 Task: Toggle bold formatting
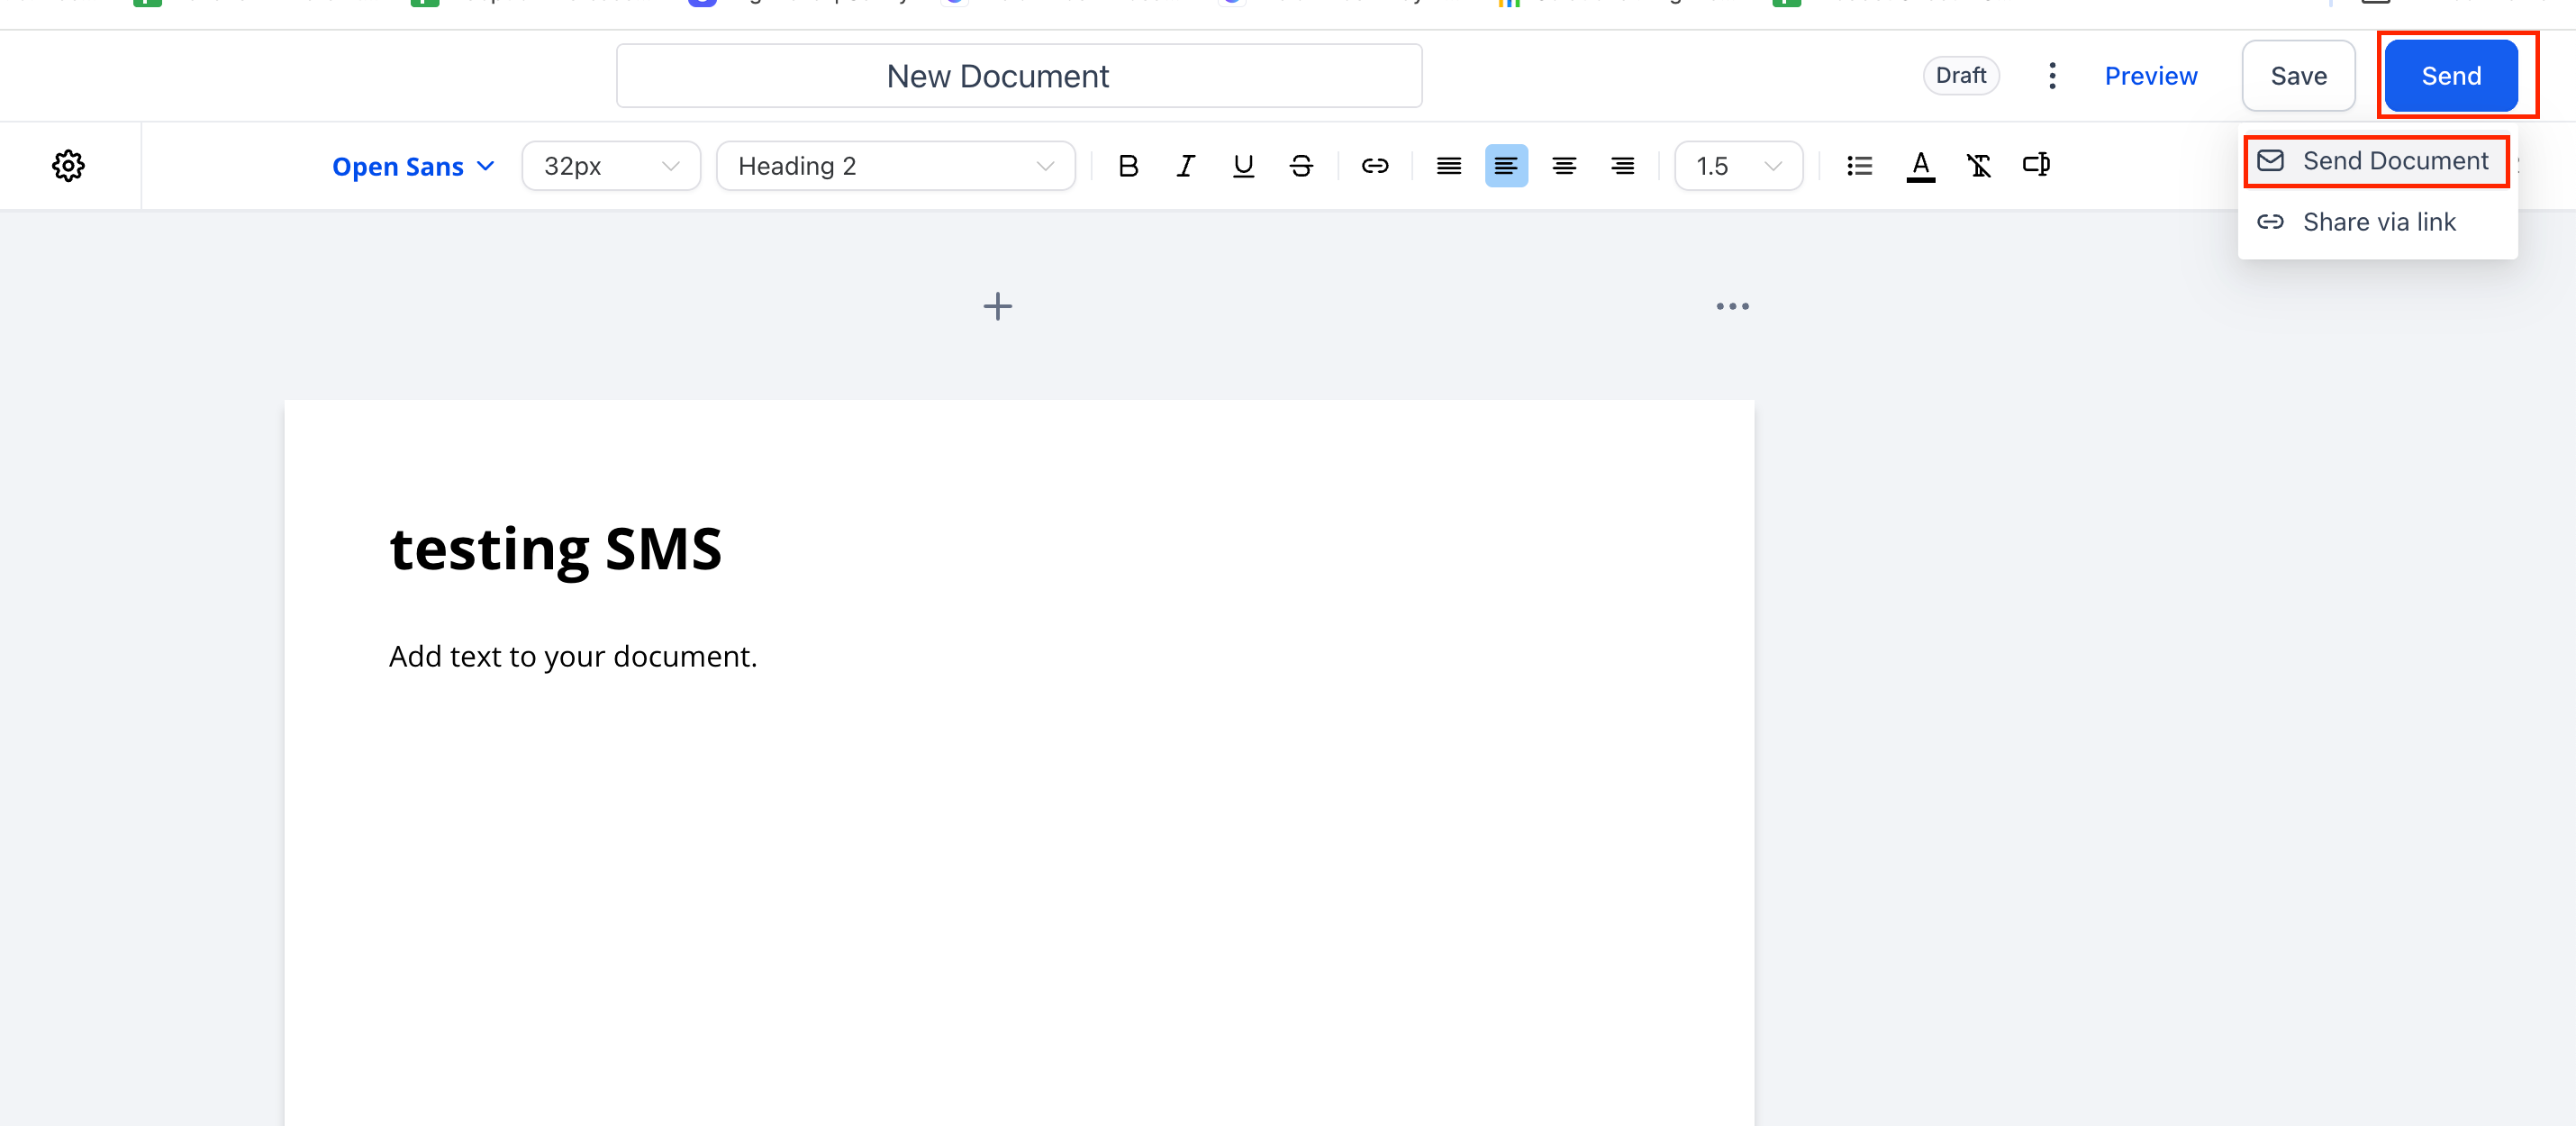click(1128, 166)
